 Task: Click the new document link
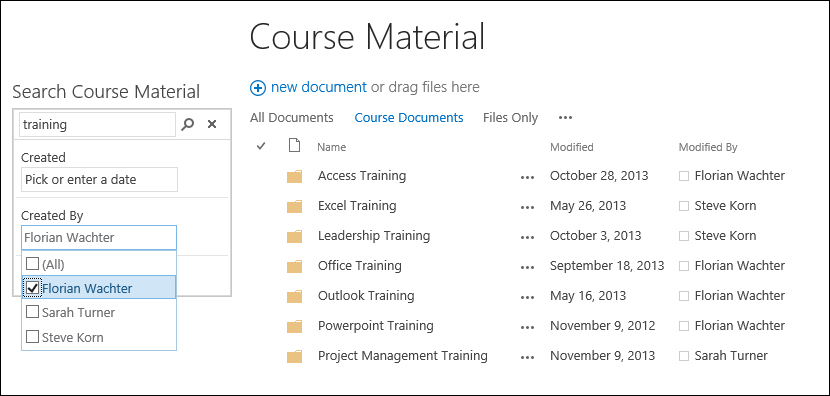tap(319, 87)
